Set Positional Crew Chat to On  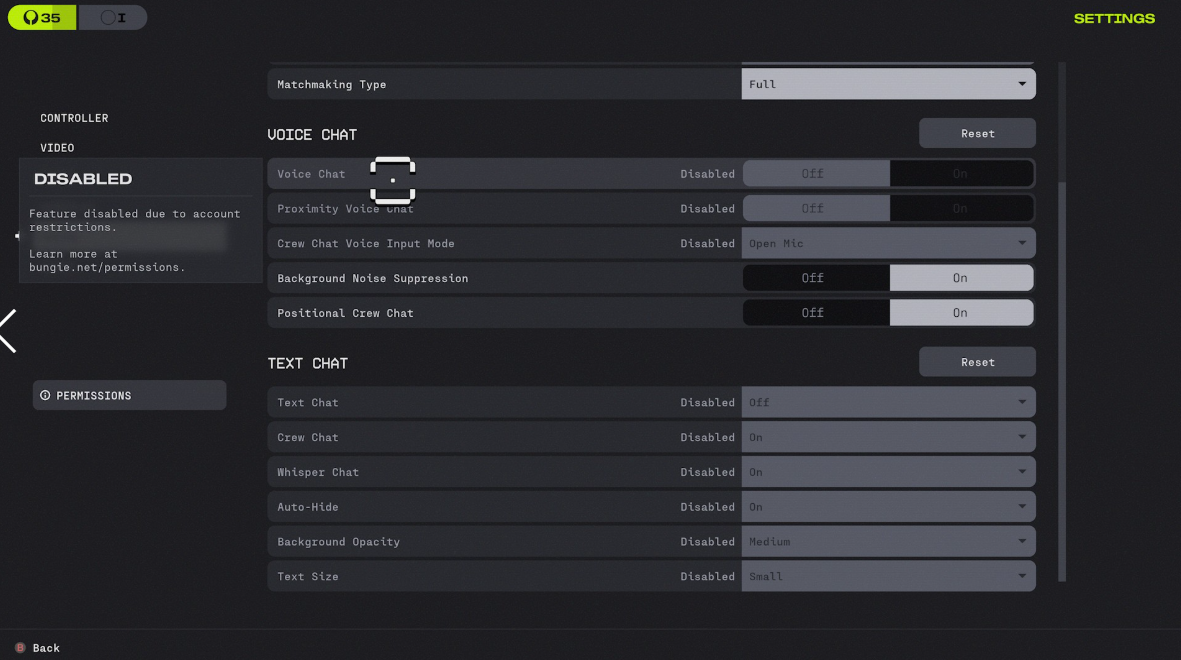click(960, 313)
